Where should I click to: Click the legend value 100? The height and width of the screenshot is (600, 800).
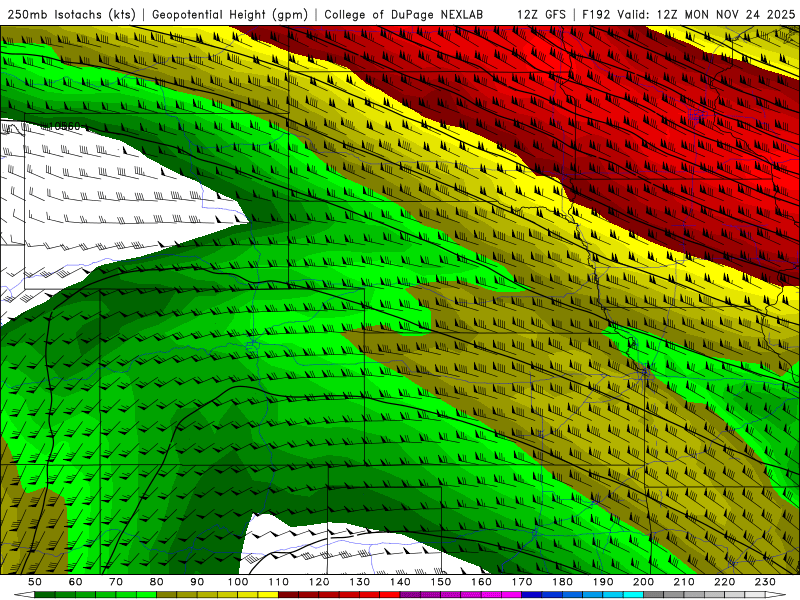pyautogui.click(x=238, y=582)
